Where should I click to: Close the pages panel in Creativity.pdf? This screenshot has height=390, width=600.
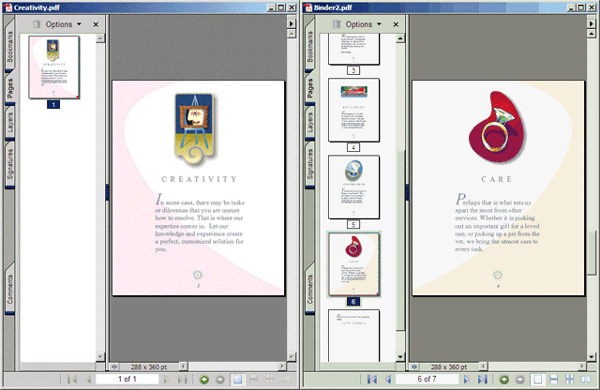(x=96, y=24)
